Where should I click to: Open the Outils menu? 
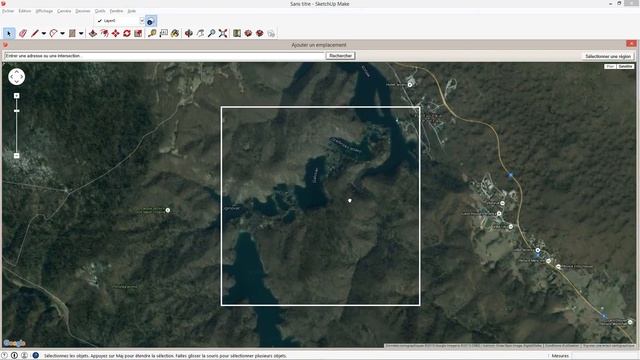(100, 11)
